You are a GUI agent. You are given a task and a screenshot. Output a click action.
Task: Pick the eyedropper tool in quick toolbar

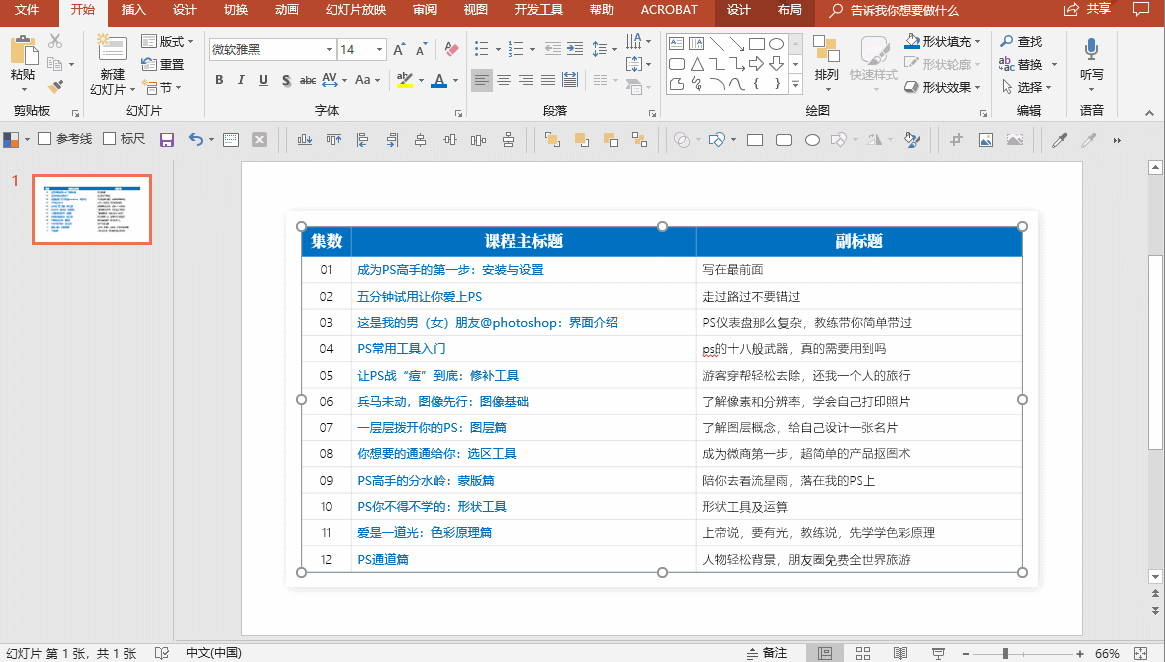coord(1059,140)
